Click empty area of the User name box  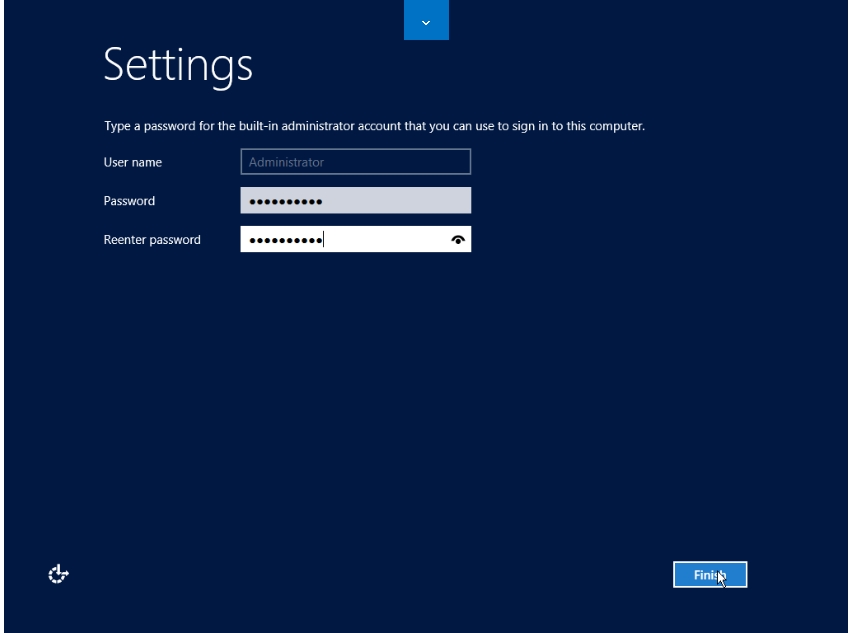[400, 162]
